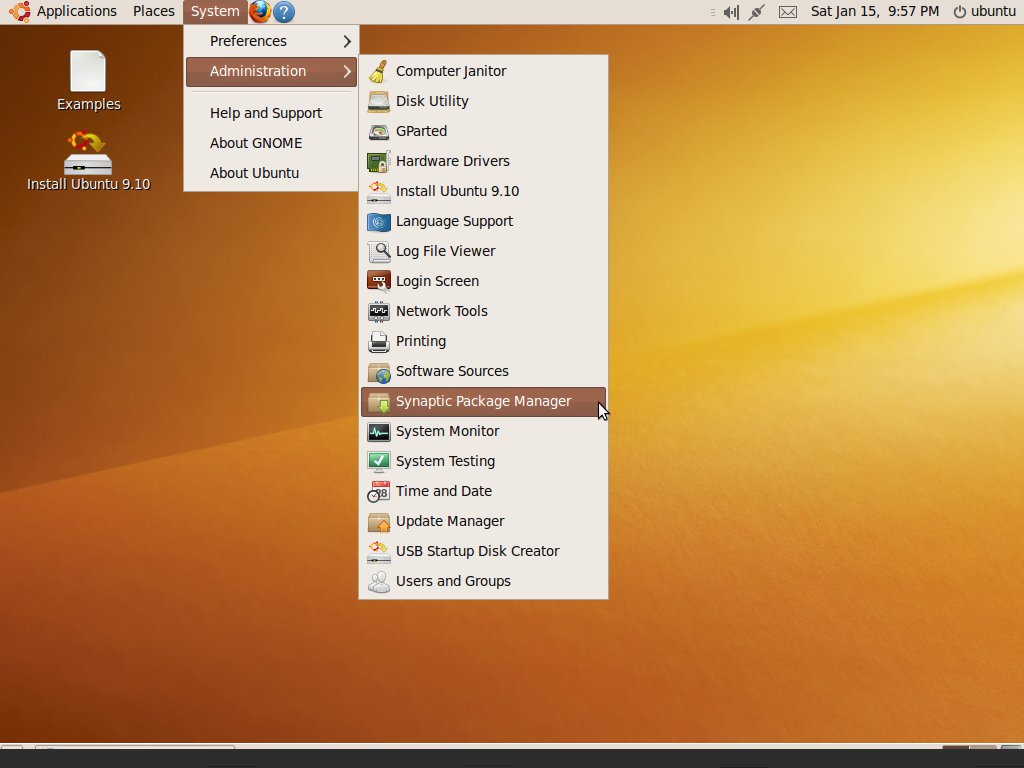Expand the Preferences submenu arrow

pyautogui.click(x=347, y=41)
